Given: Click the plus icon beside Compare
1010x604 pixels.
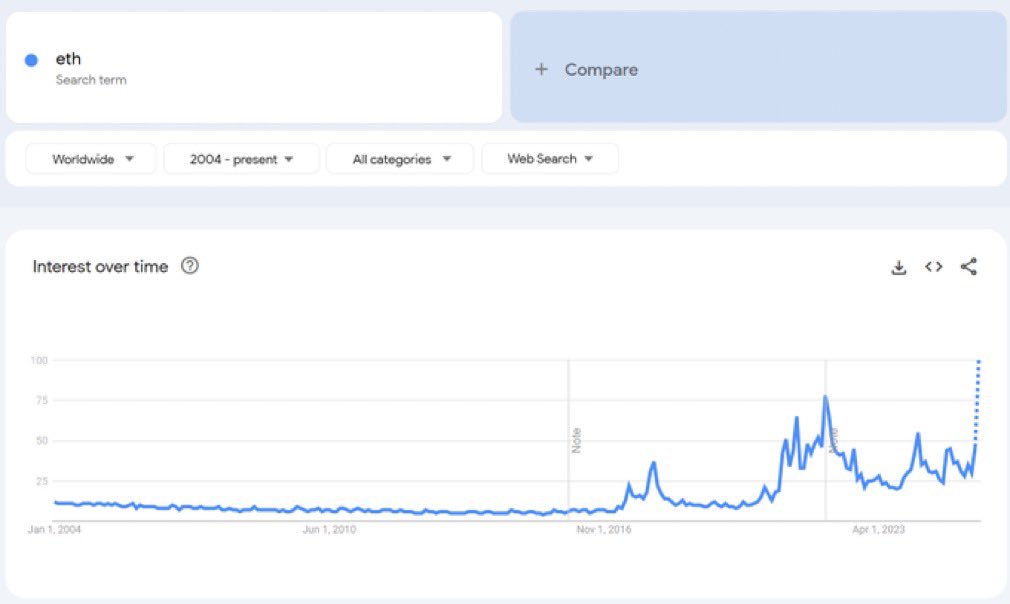Looking at the screenshot, I should click(x=541, y=69).
